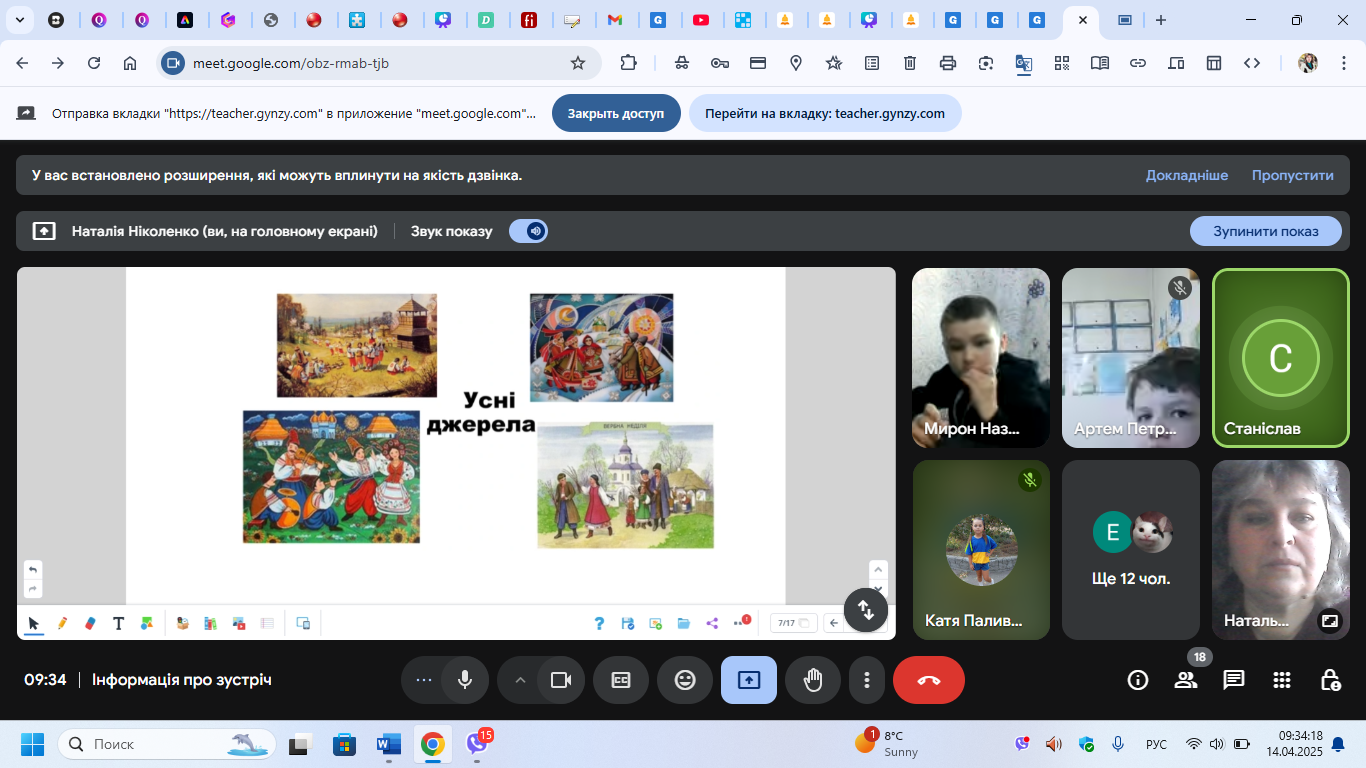Open more options three-dot menu in Meet
Image resolution: width=1366 pixels, height=768 pixels.
tap(866, 680)
